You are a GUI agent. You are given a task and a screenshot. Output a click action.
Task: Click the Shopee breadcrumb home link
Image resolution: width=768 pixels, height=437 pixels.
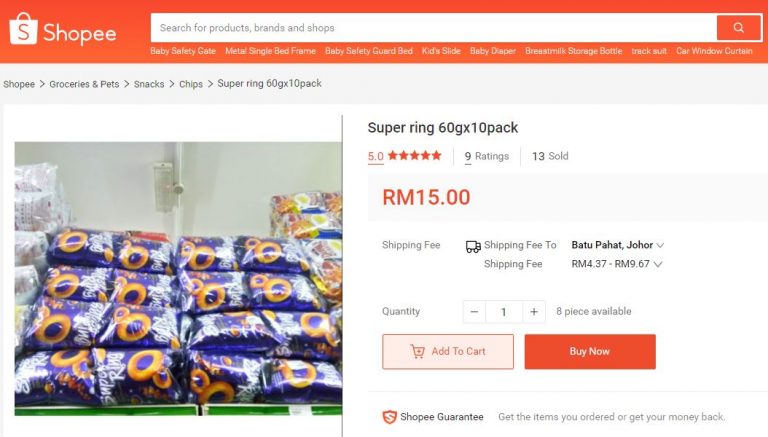[x=19, y=84]
